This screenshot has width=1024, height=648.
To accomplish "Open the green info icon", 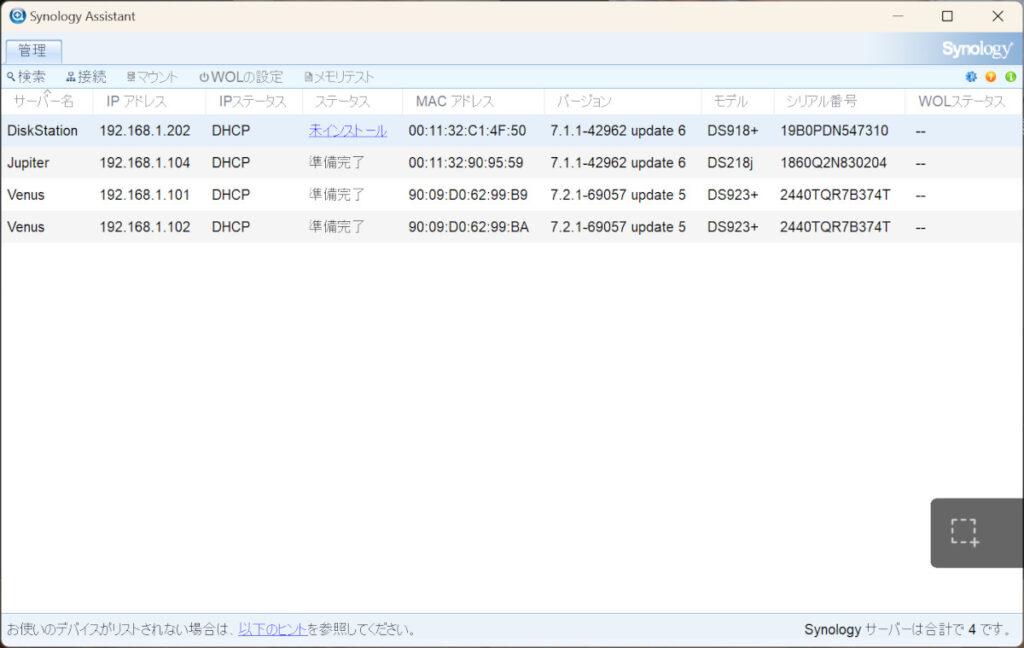I will point(1010,76).
